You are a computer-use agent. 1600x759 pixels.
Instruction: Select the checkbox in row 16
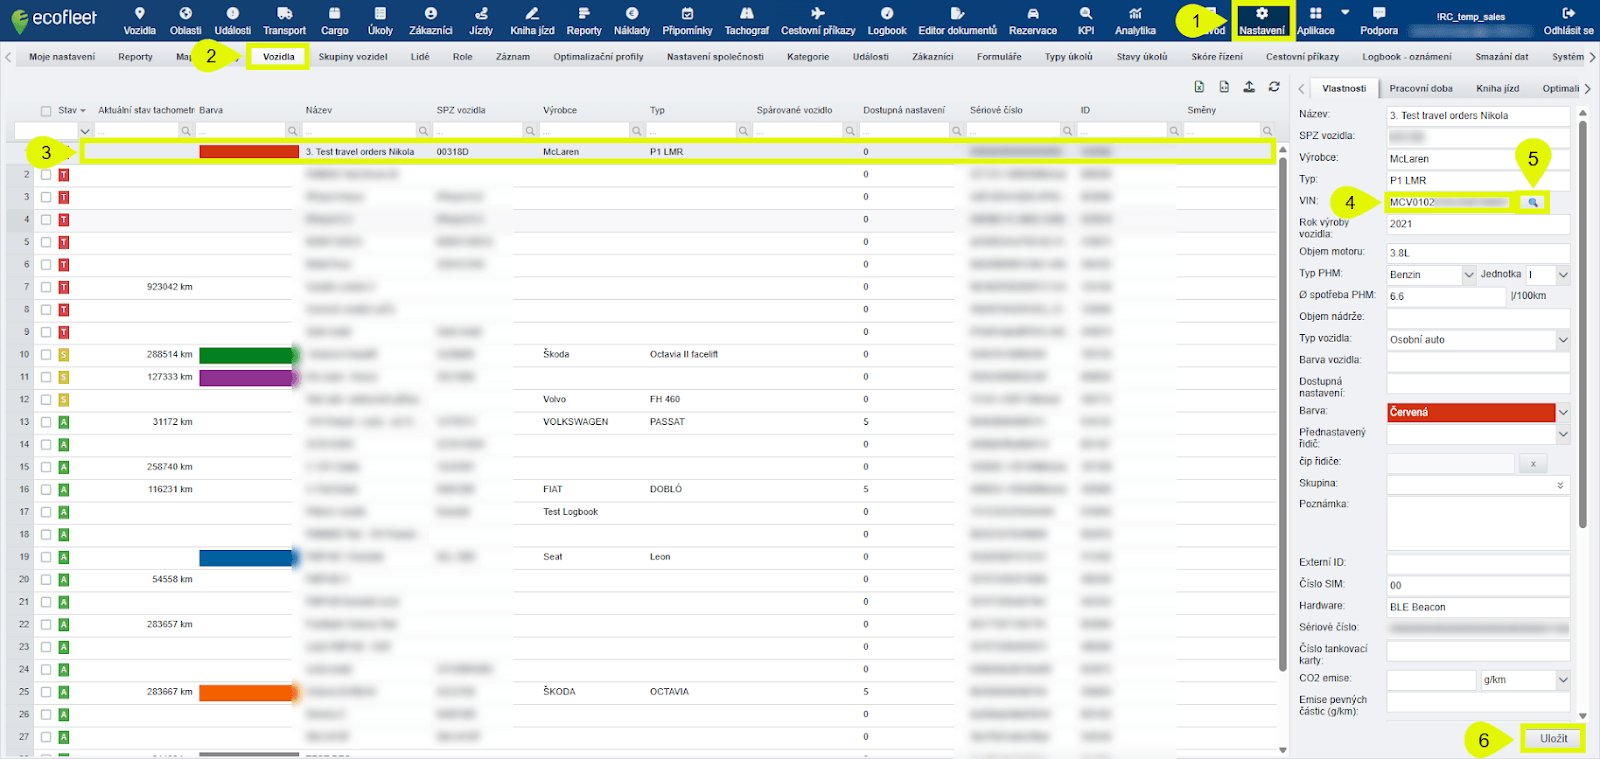46,490
